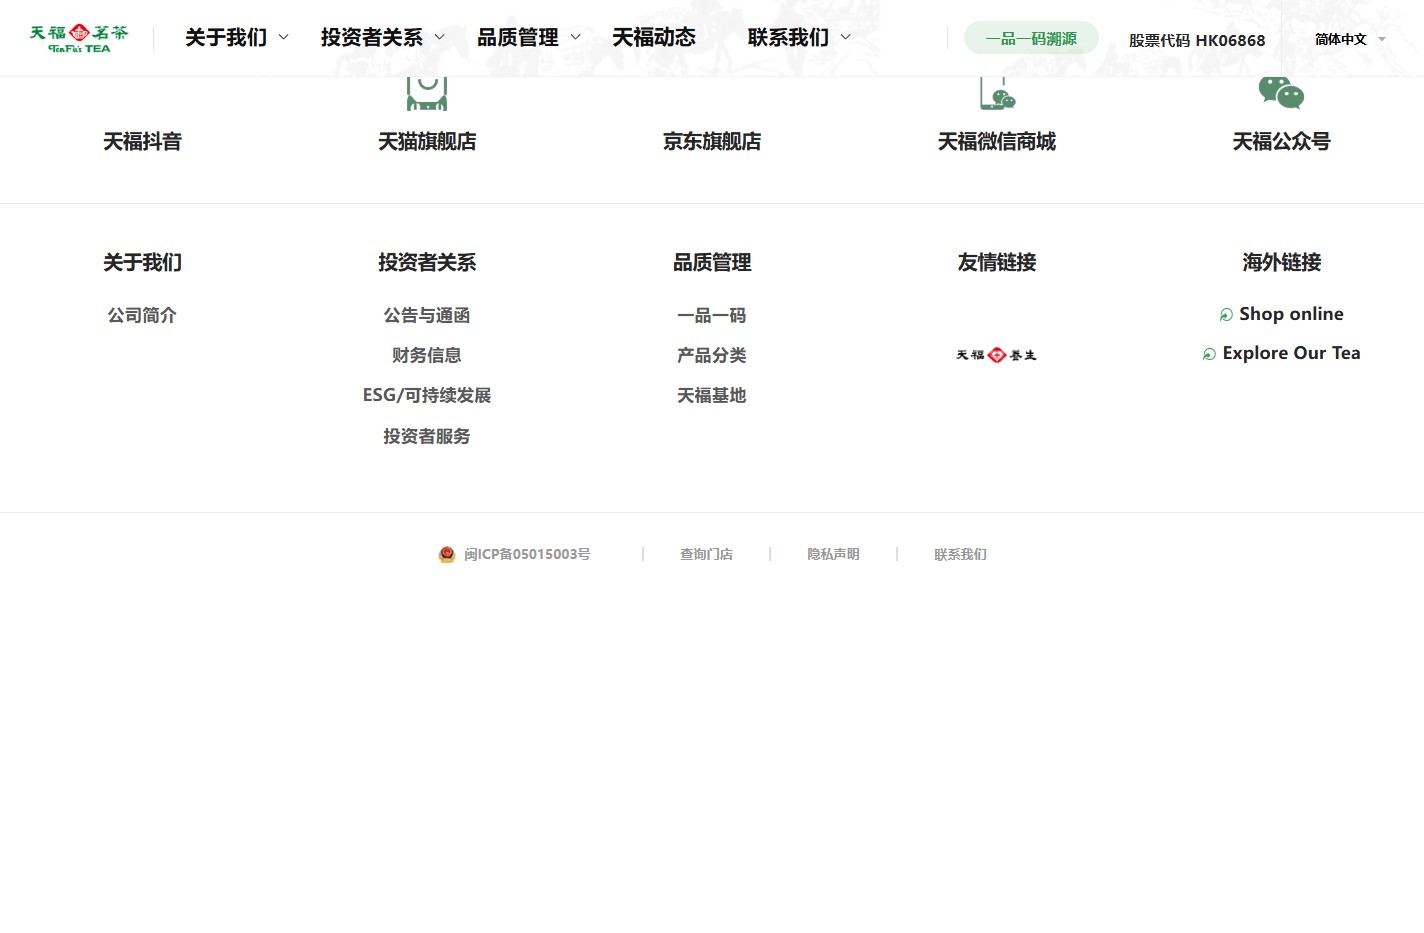Click footer heading 投资者关系
1424x933 pixels.
(x=427, y=262)
